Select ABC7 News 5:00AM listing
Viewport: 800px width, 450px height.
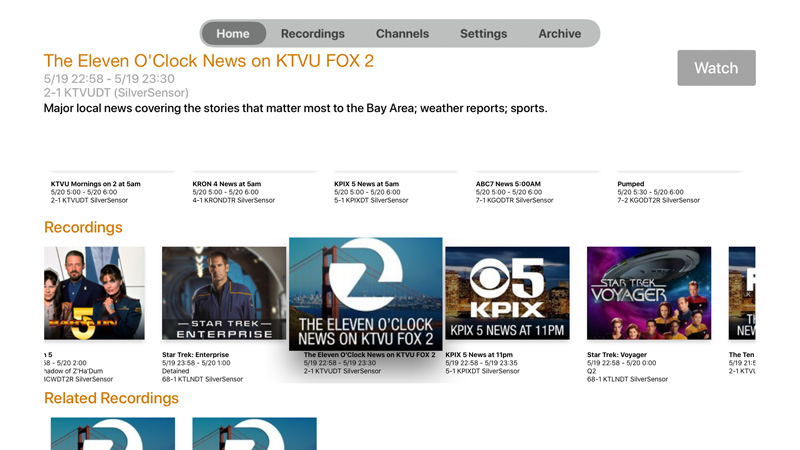tap(514, 192)
